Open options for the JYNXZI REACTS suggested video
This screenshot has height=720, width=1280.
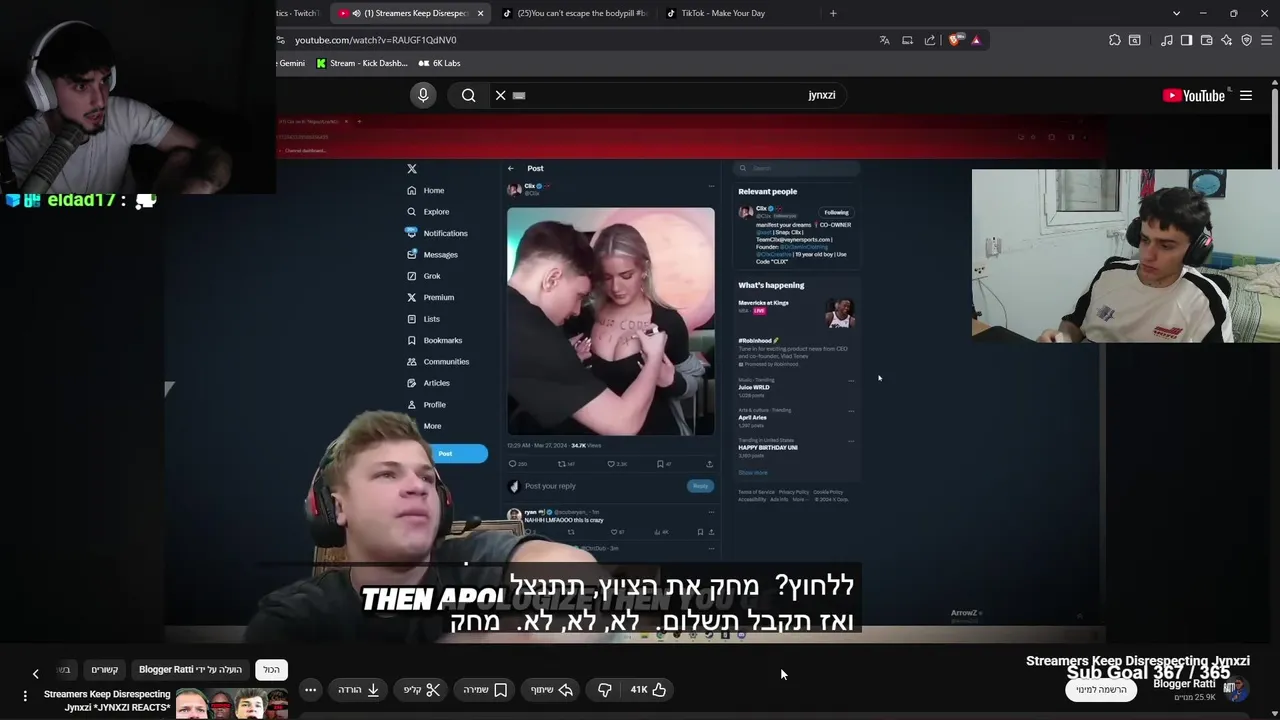coord(25,695)
